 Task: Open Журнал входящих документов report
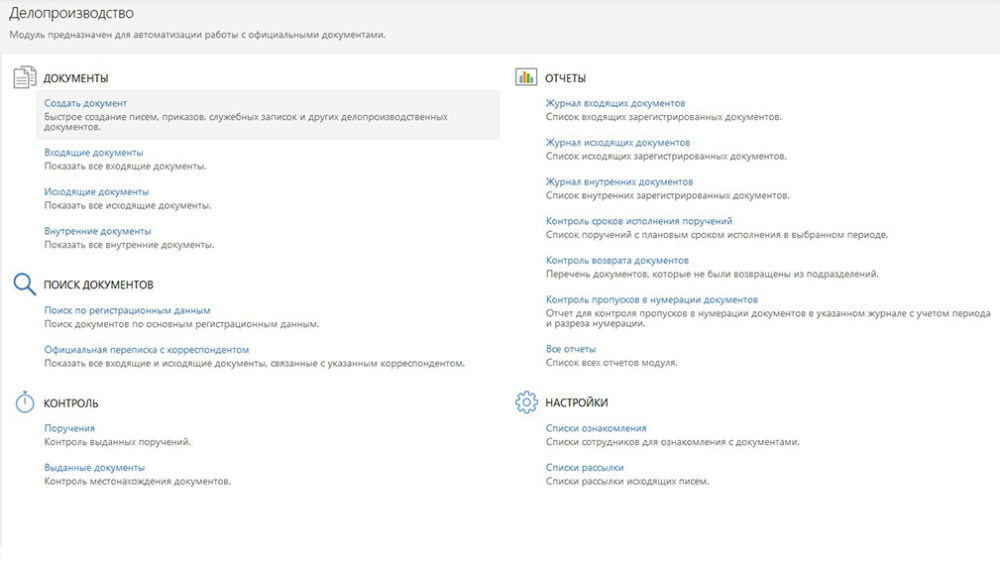615,103
